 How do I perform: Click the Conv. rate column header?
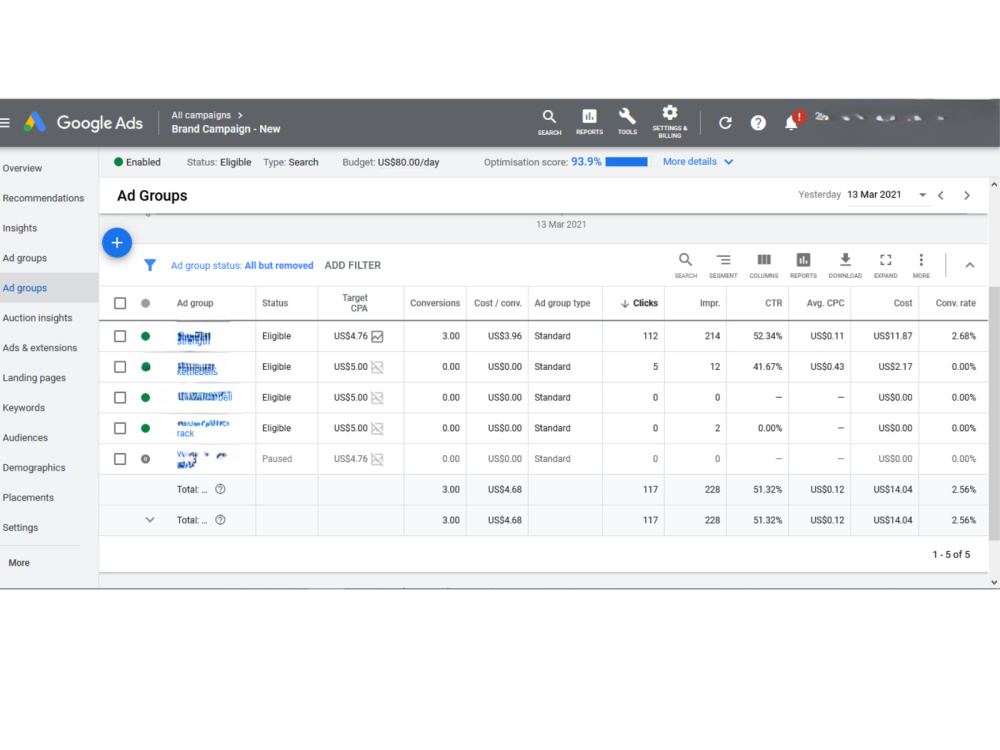click(x=955, y=303)
